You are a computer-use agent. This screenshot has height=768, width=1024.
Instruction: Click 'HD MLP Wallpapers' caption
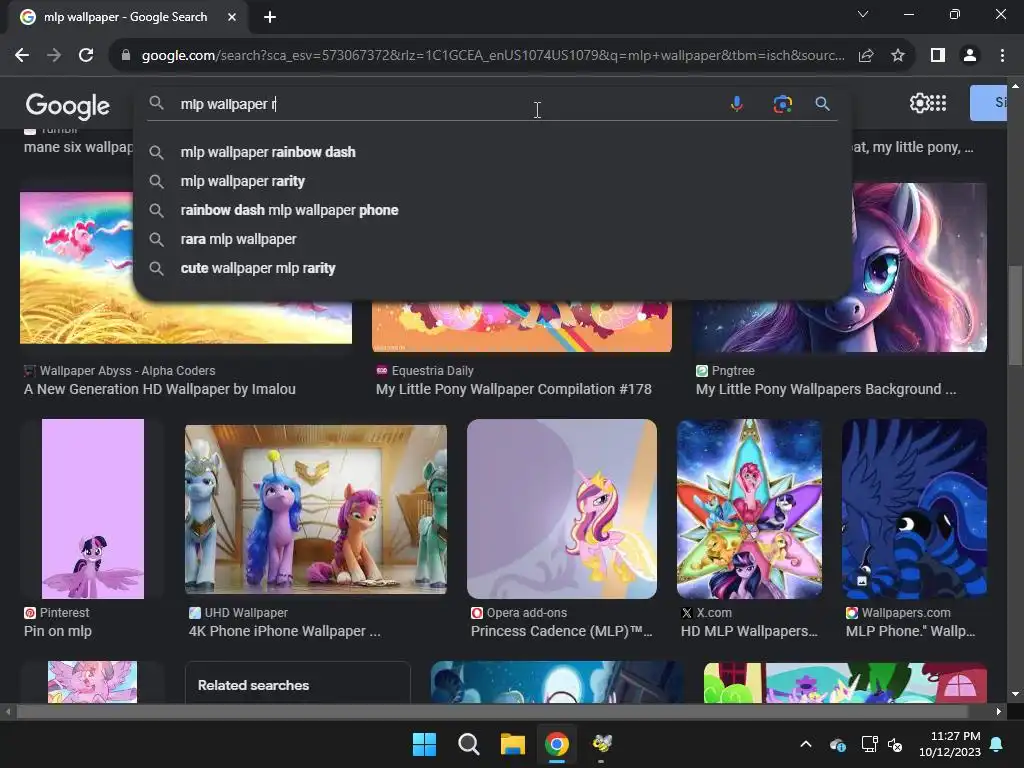pos(749,632)
